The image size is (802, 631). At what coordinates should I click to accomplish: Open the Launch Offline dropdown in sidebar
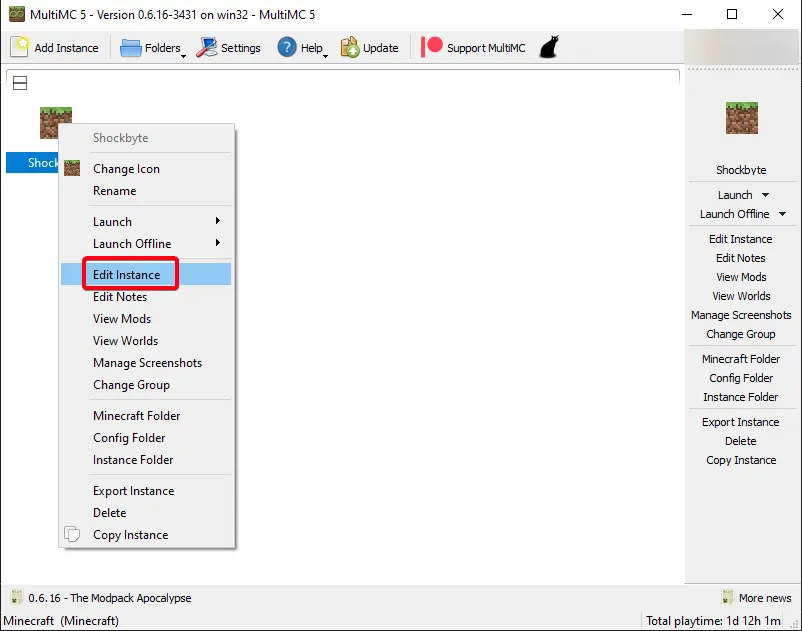(x=782, y=213)
